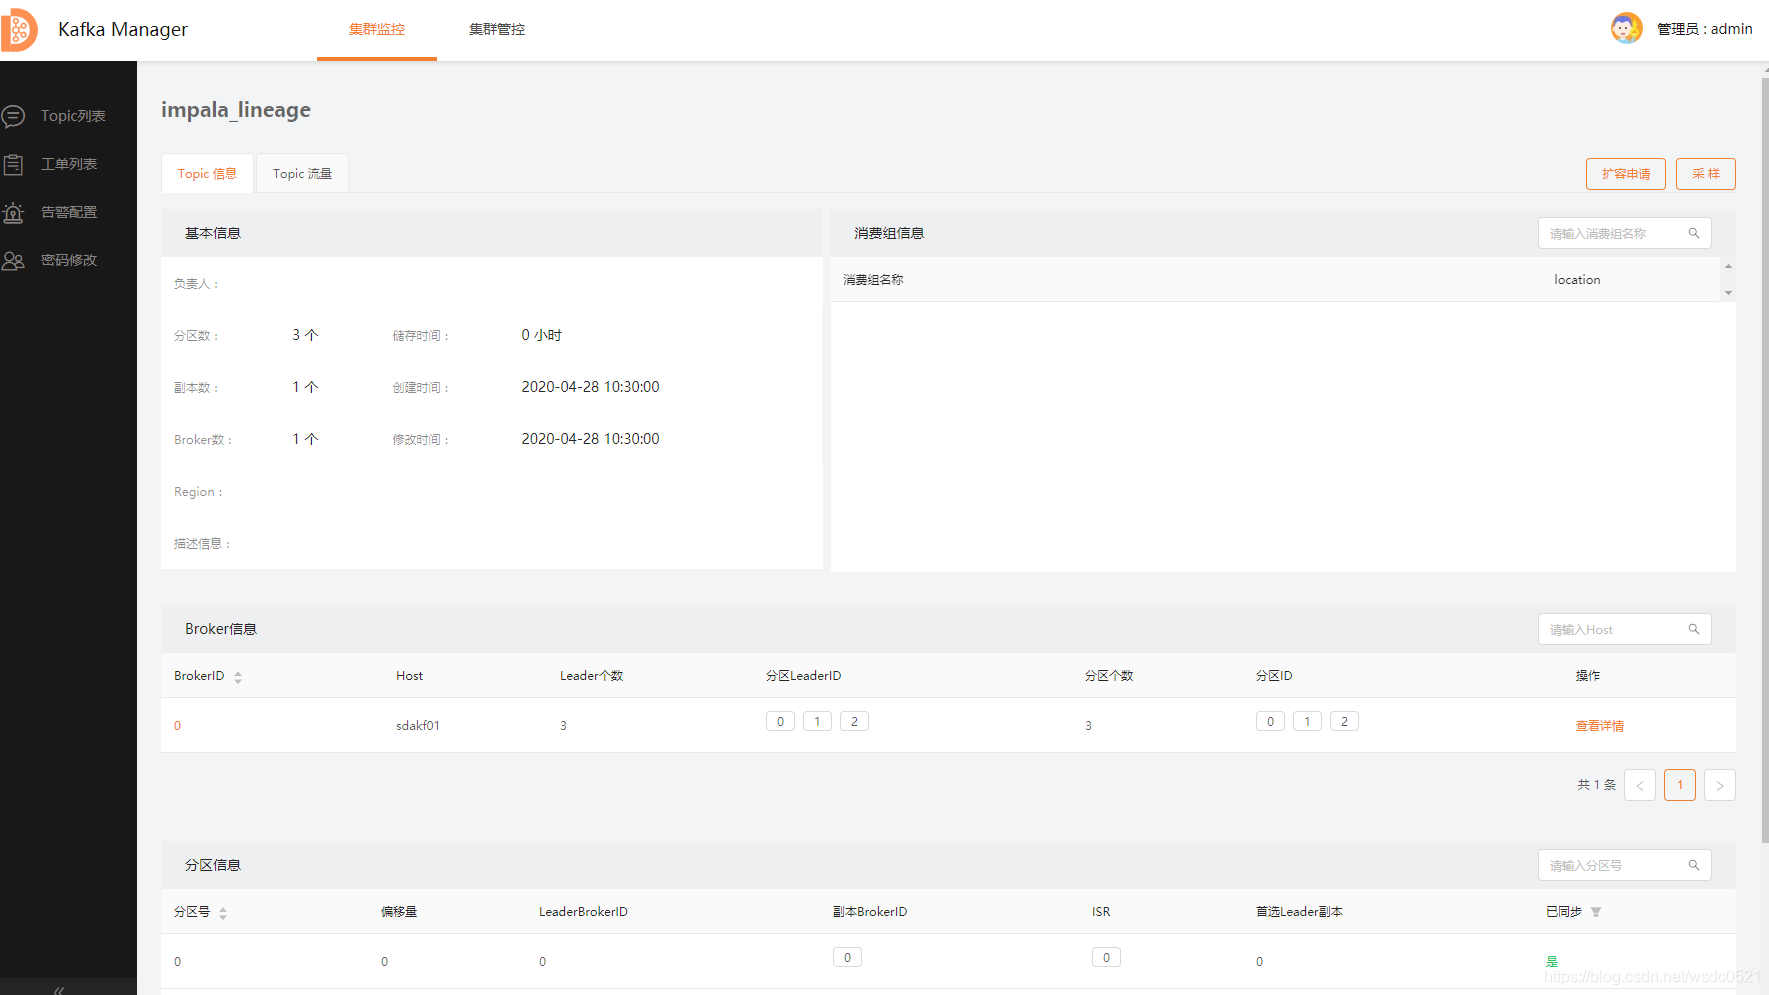
Task: Click the 采样 button
Action: [1706, 174]
